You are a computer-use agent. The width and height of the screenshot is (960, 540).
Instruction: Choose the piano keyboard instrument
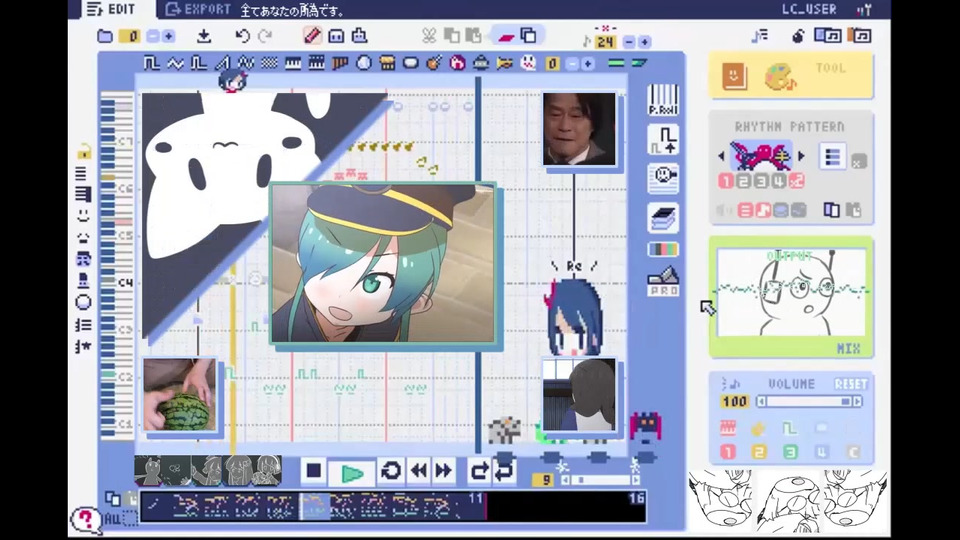point(293,63)
